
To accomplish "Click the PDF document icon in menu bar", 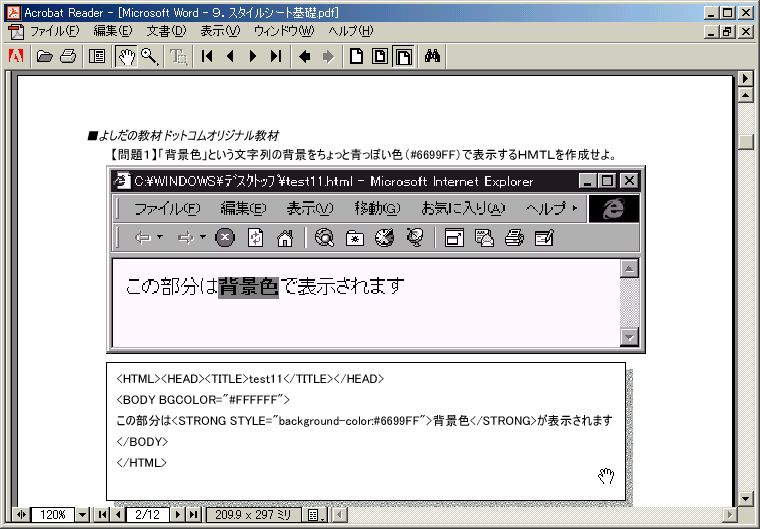I will coord(16,32).
